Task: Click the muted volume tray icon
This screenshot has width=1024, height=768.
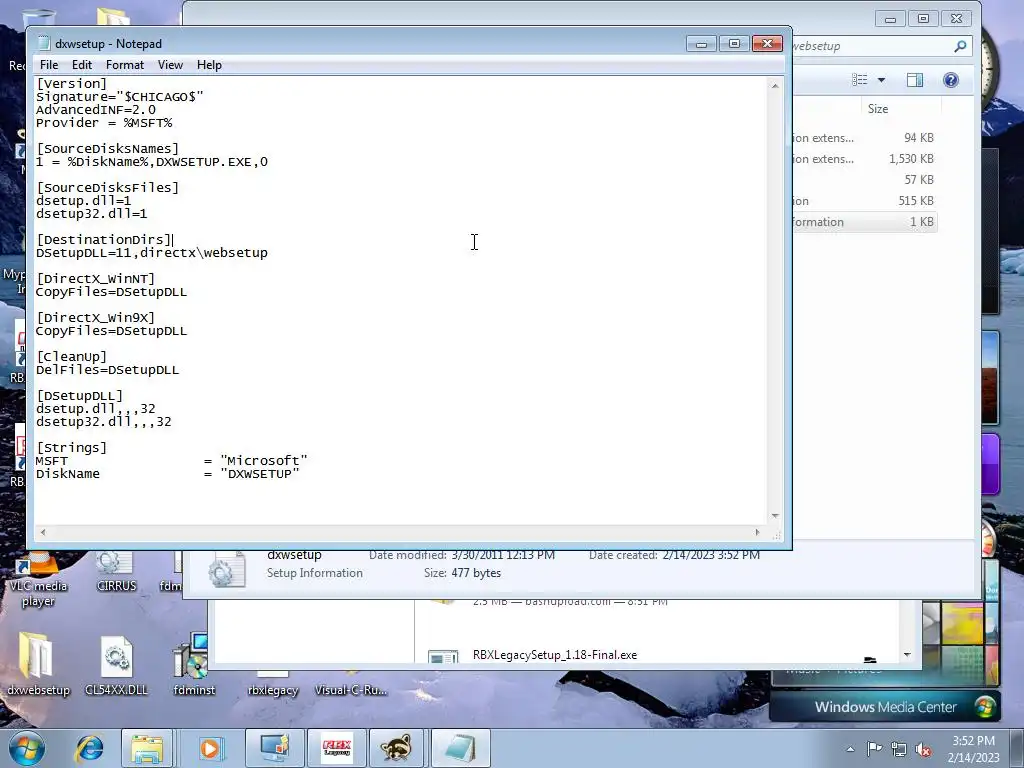Action: click(x=923, y=750)
